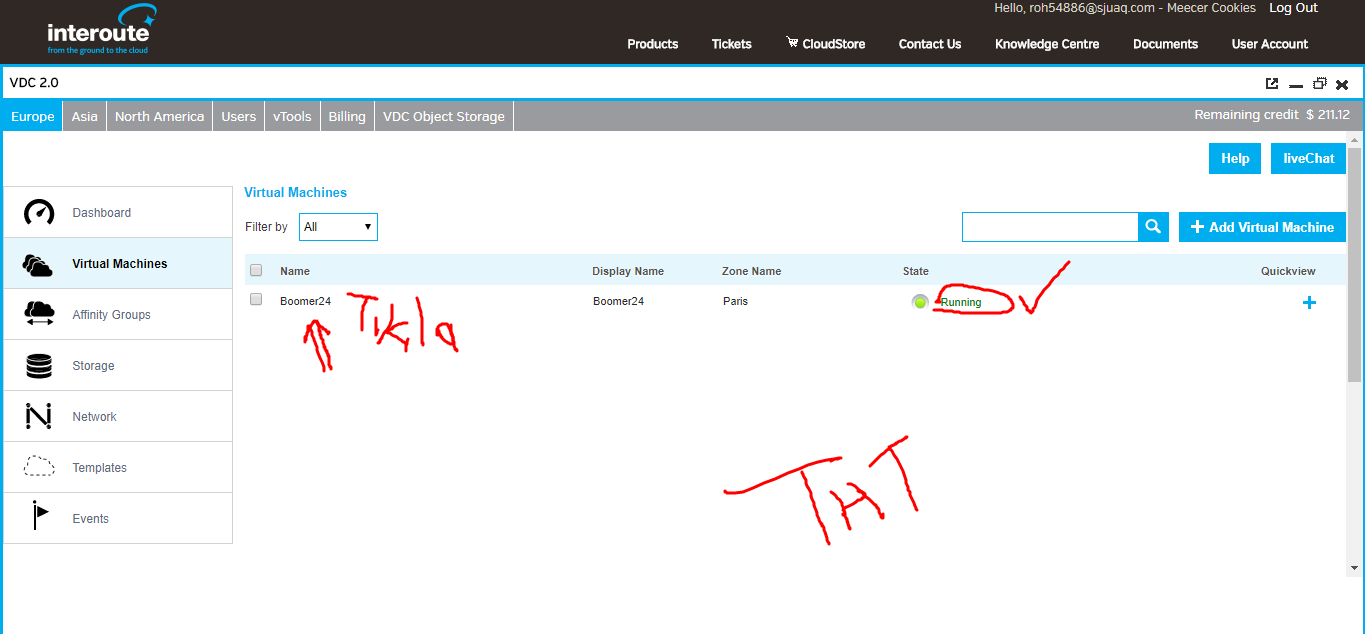Open the Dashboard gauge icon

(x=39, y=212)
